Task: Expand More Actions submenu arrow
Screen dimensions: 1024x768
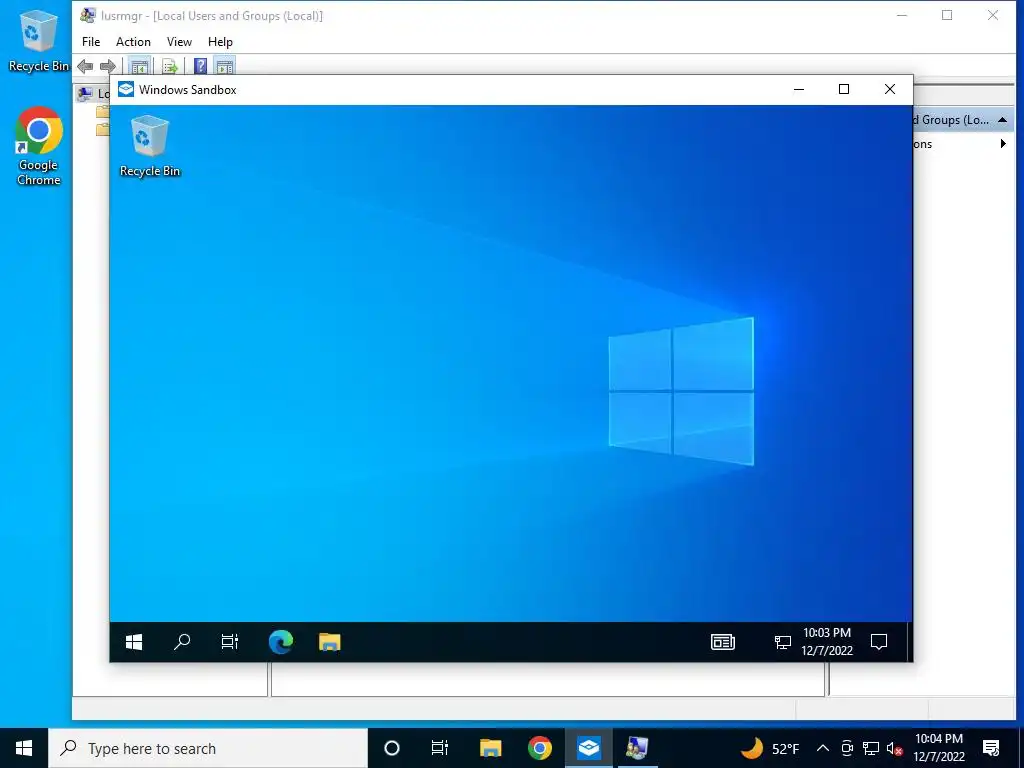Action: (1003, 144)
